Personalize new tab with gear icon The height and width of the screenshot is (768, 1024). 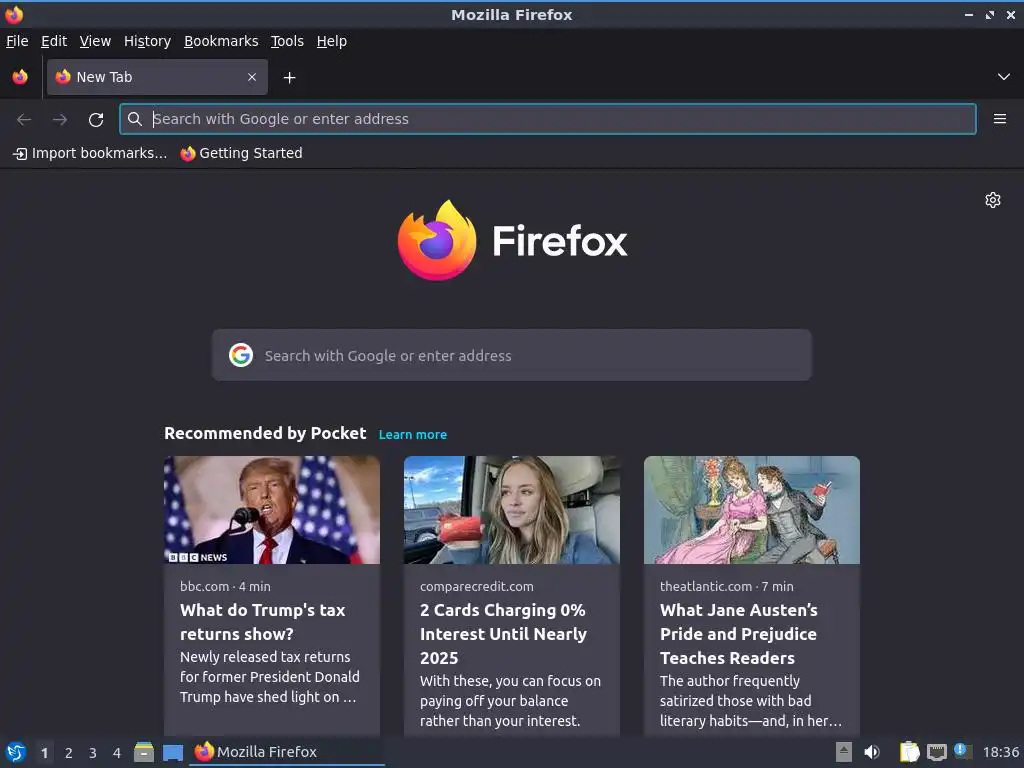point(993,200)
